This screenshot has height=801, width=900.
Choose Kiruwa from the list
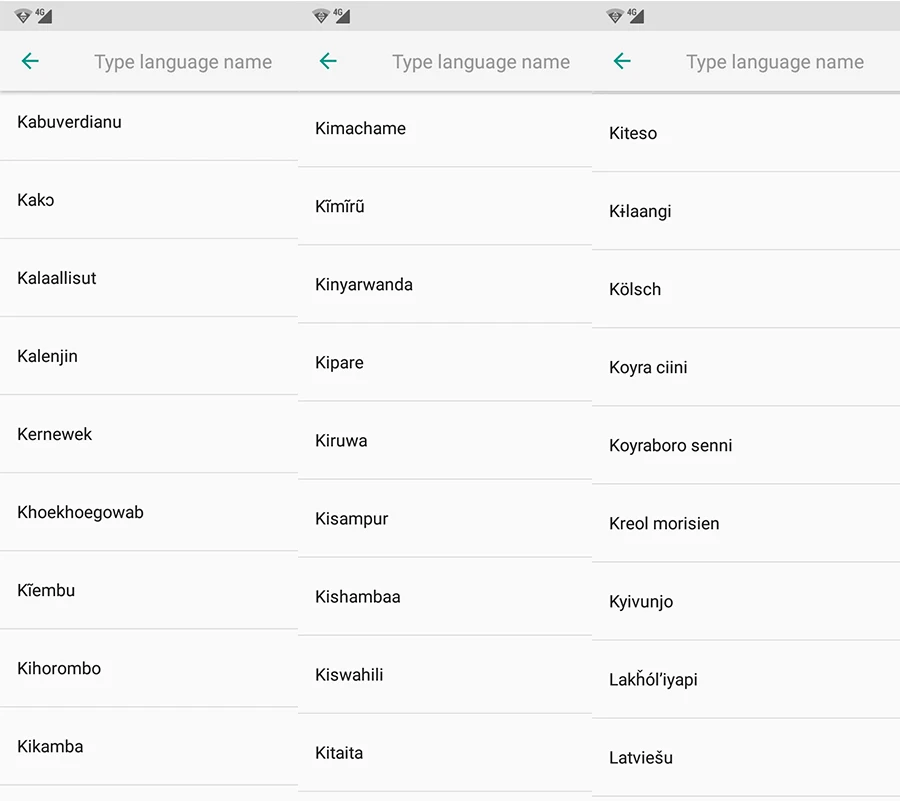pyautogui.click(x=445, y=440)
